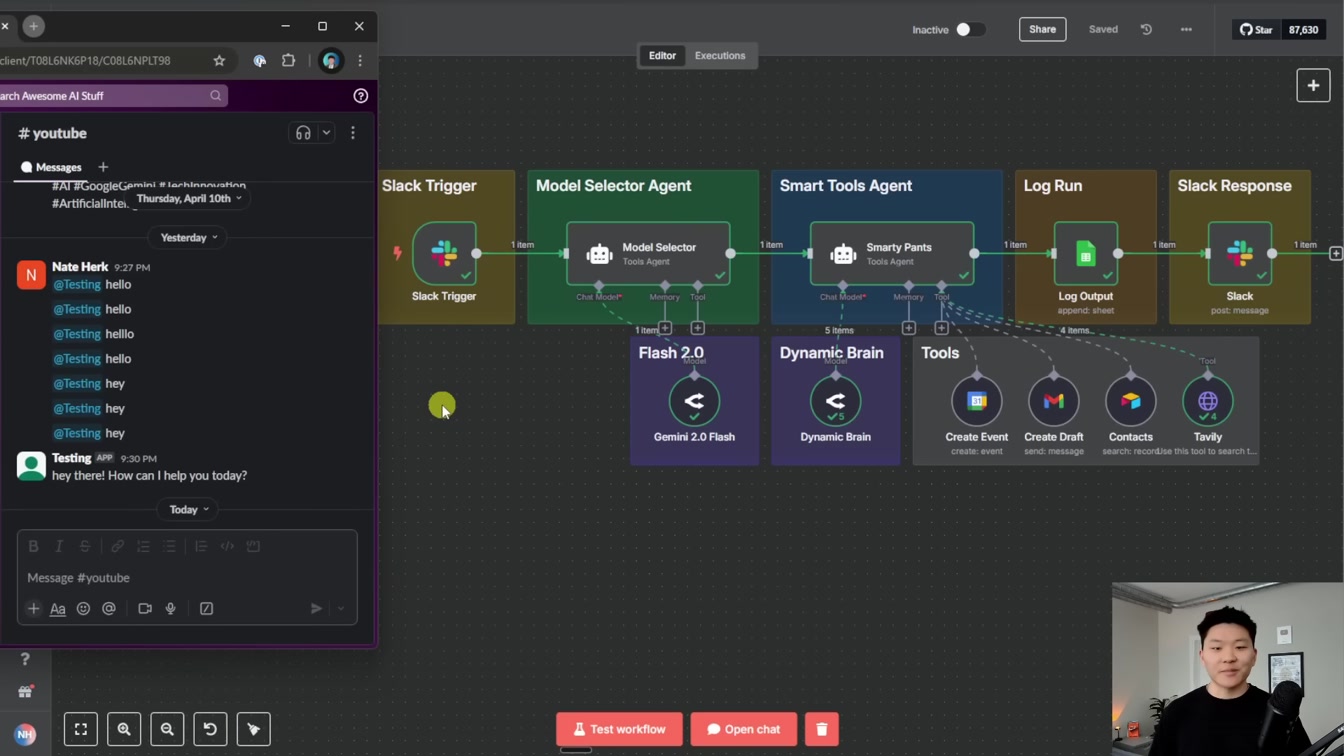This screenshot has height=756, width=1344.
Task: Open the Nate Herk profile name
Action: coord(80,267)
